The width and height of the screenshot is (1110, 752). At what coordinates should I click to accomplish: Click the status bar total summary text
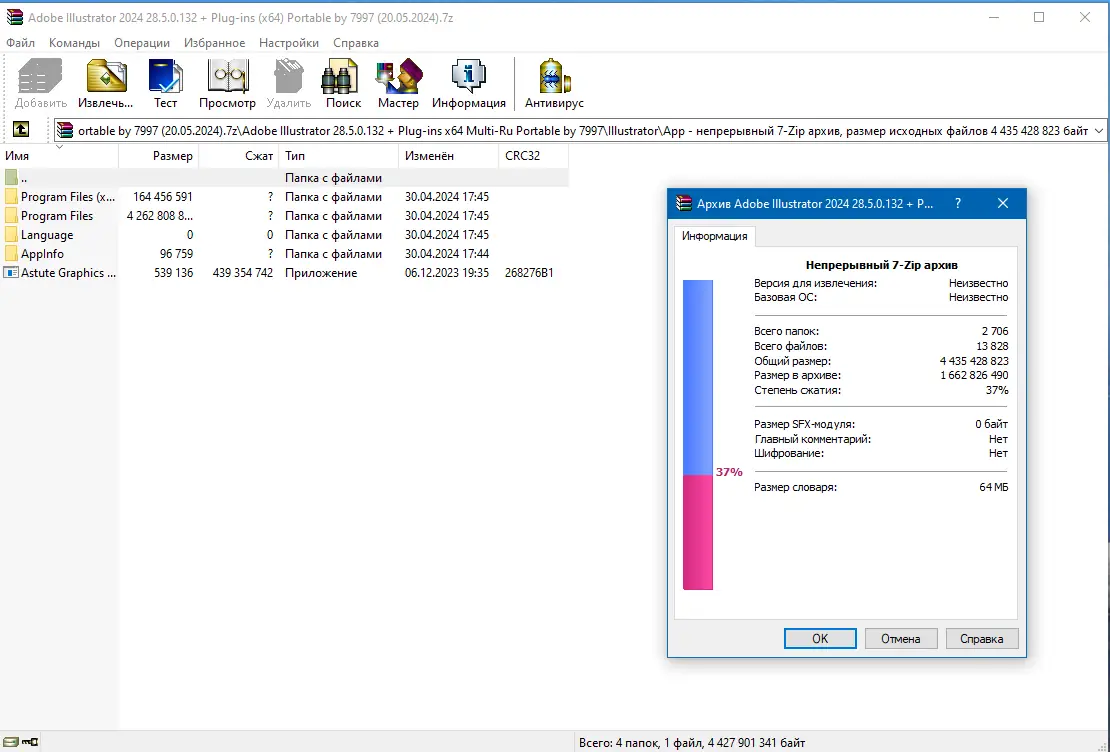[x=692, y=743]
